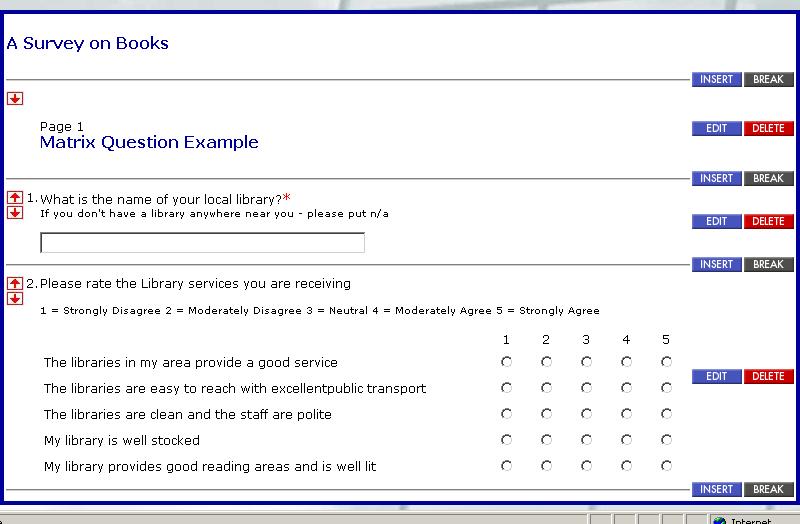Select rating 5 for public transport row
The height and width of the screenshot is (524, 800).
(x=666, y=388)
